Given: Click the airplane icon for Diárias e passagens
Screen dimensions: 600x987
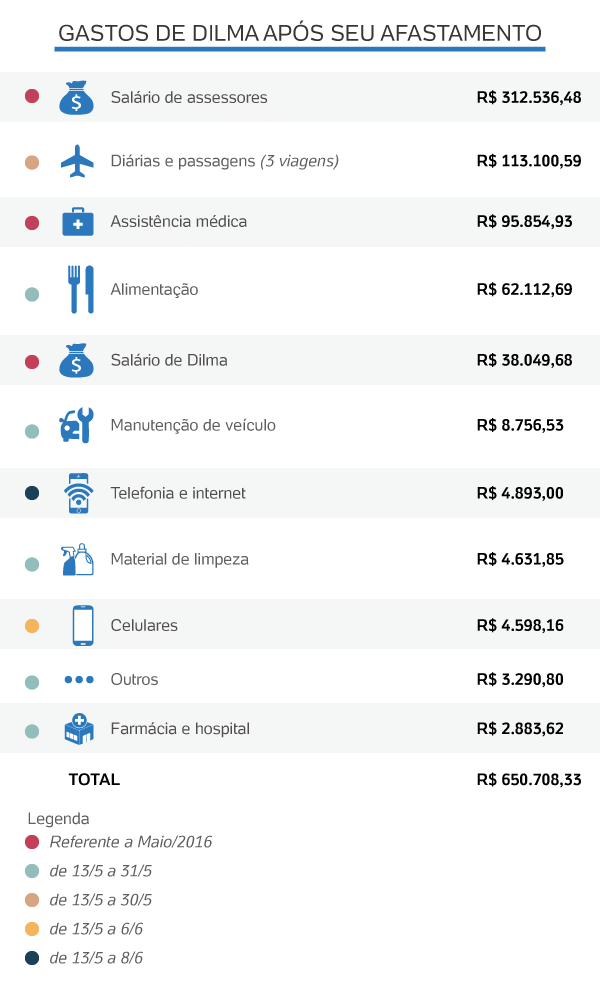Looking at the screenshot, I should [77, 161].
